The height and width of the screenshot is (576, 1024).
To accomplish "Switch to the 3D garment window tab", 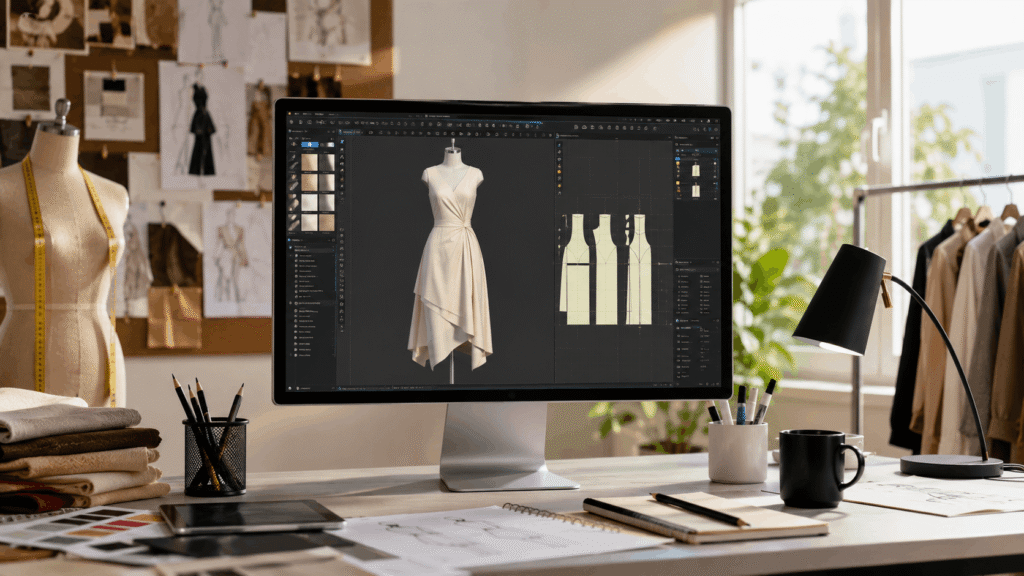I will click(x=349, y=132).
